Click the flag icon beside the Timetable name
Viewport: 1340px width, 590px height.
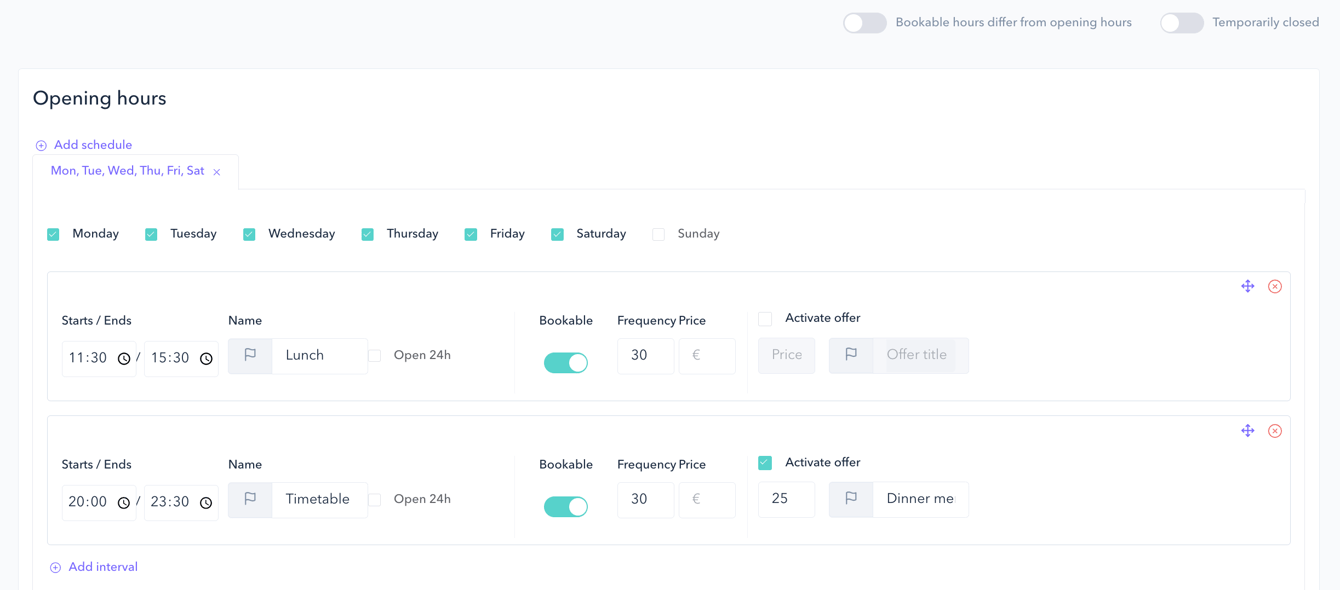click(x=252, y=499)
